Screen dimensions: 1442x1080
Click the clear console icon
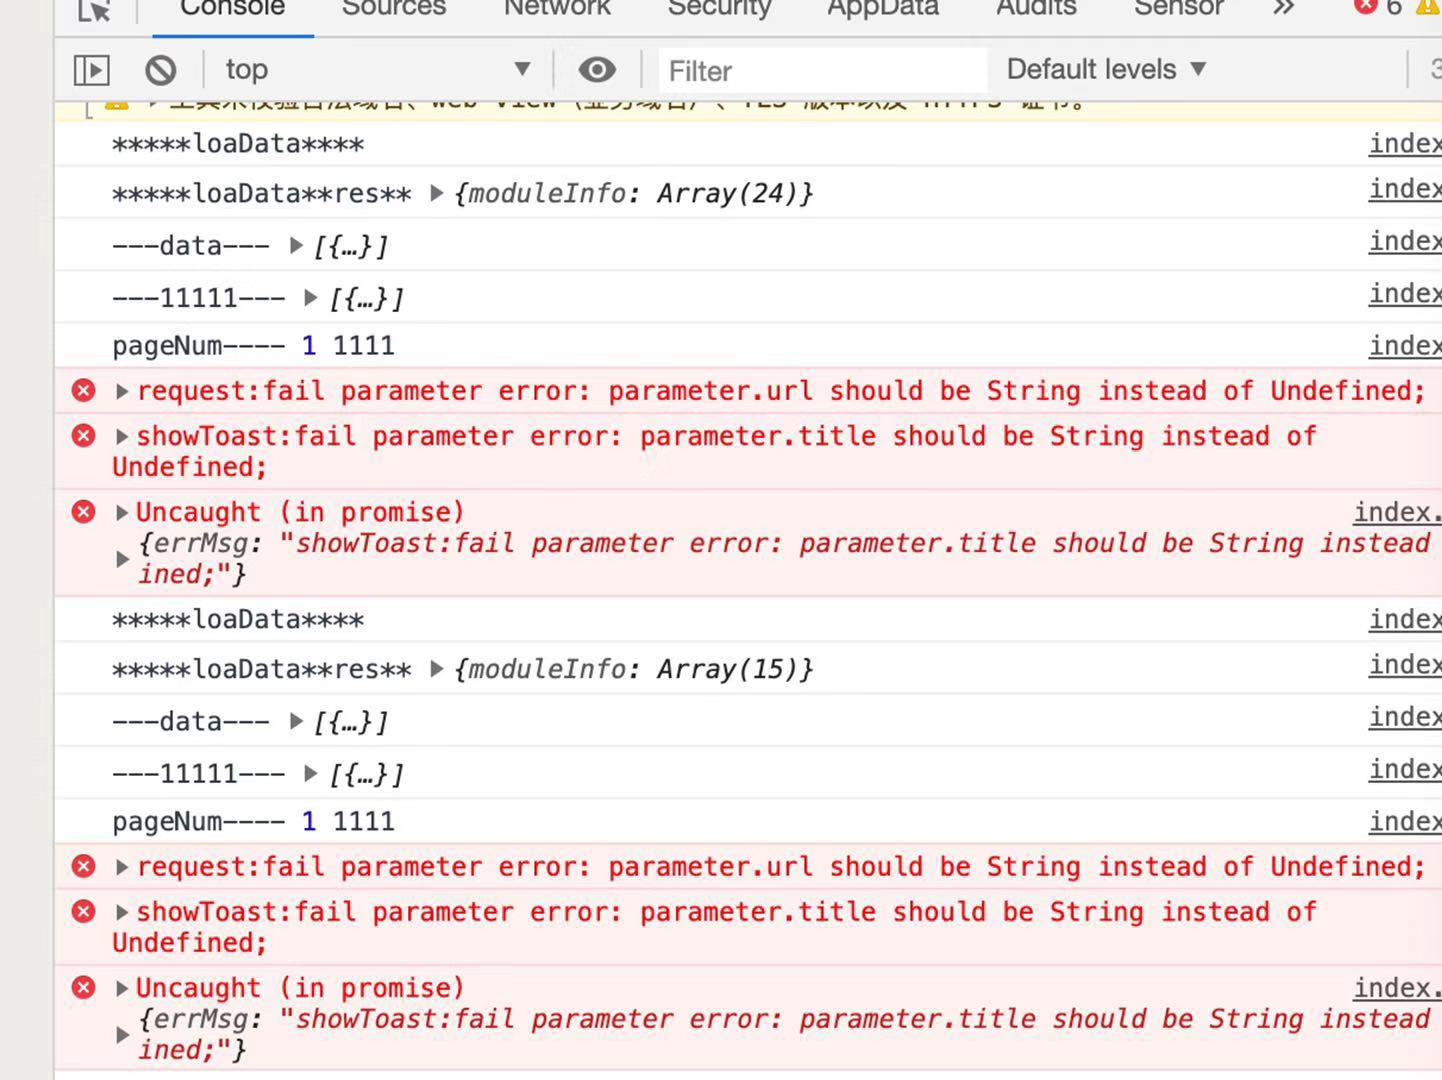coord(161,70)
